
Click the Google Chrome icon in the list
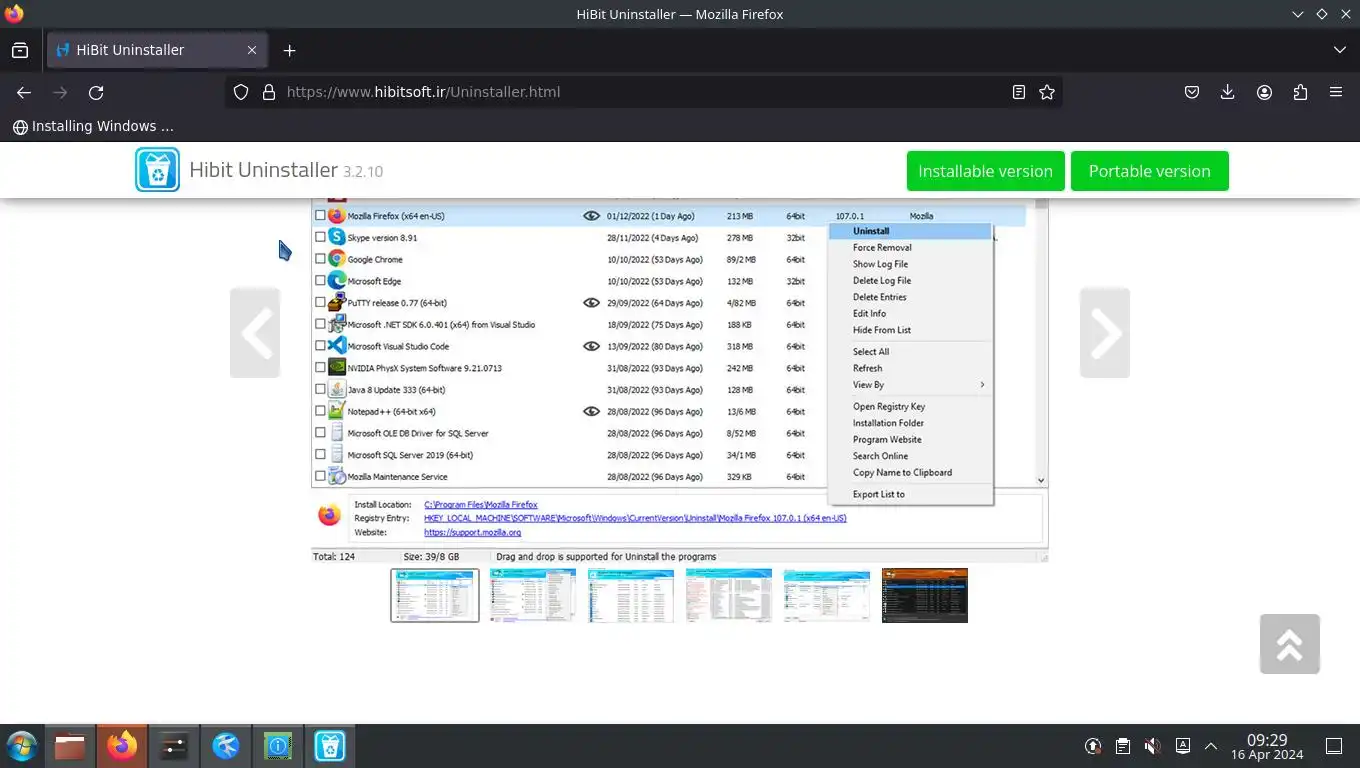tap(337, 259)
